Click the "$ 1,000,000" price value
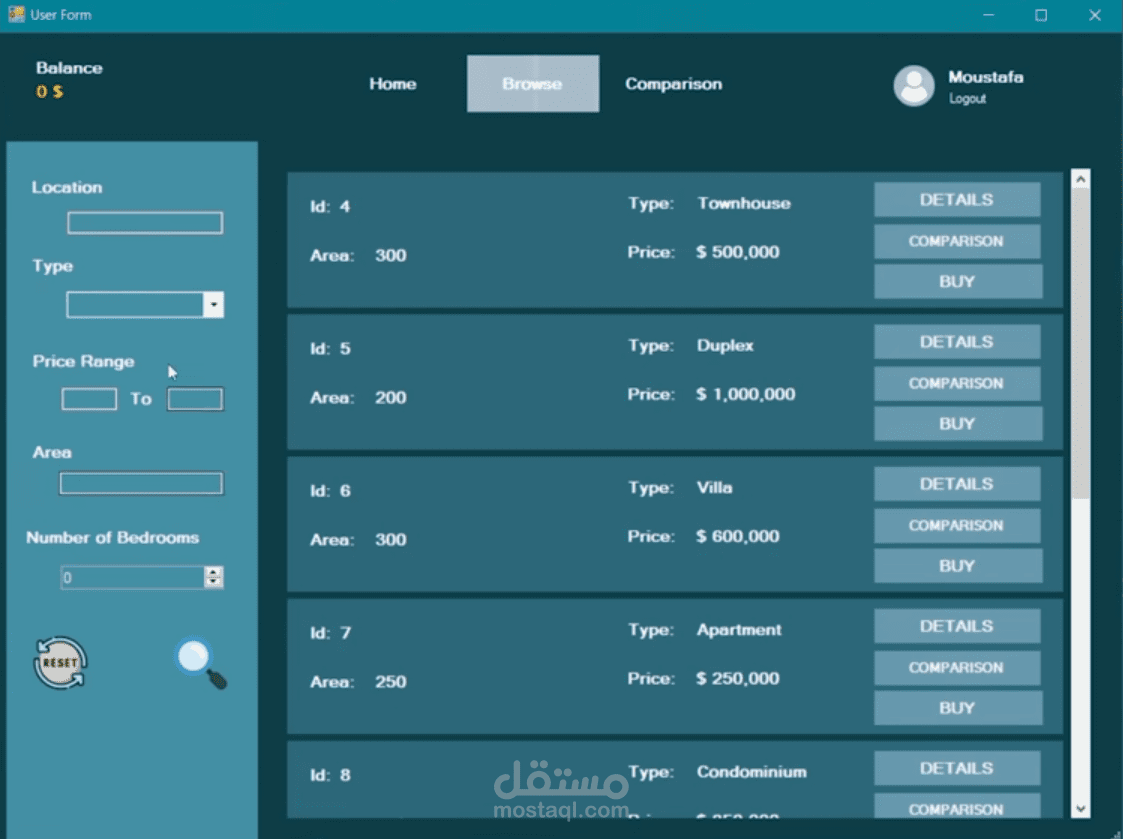This screenshot has width=1123, height=839. coord(746,394)
